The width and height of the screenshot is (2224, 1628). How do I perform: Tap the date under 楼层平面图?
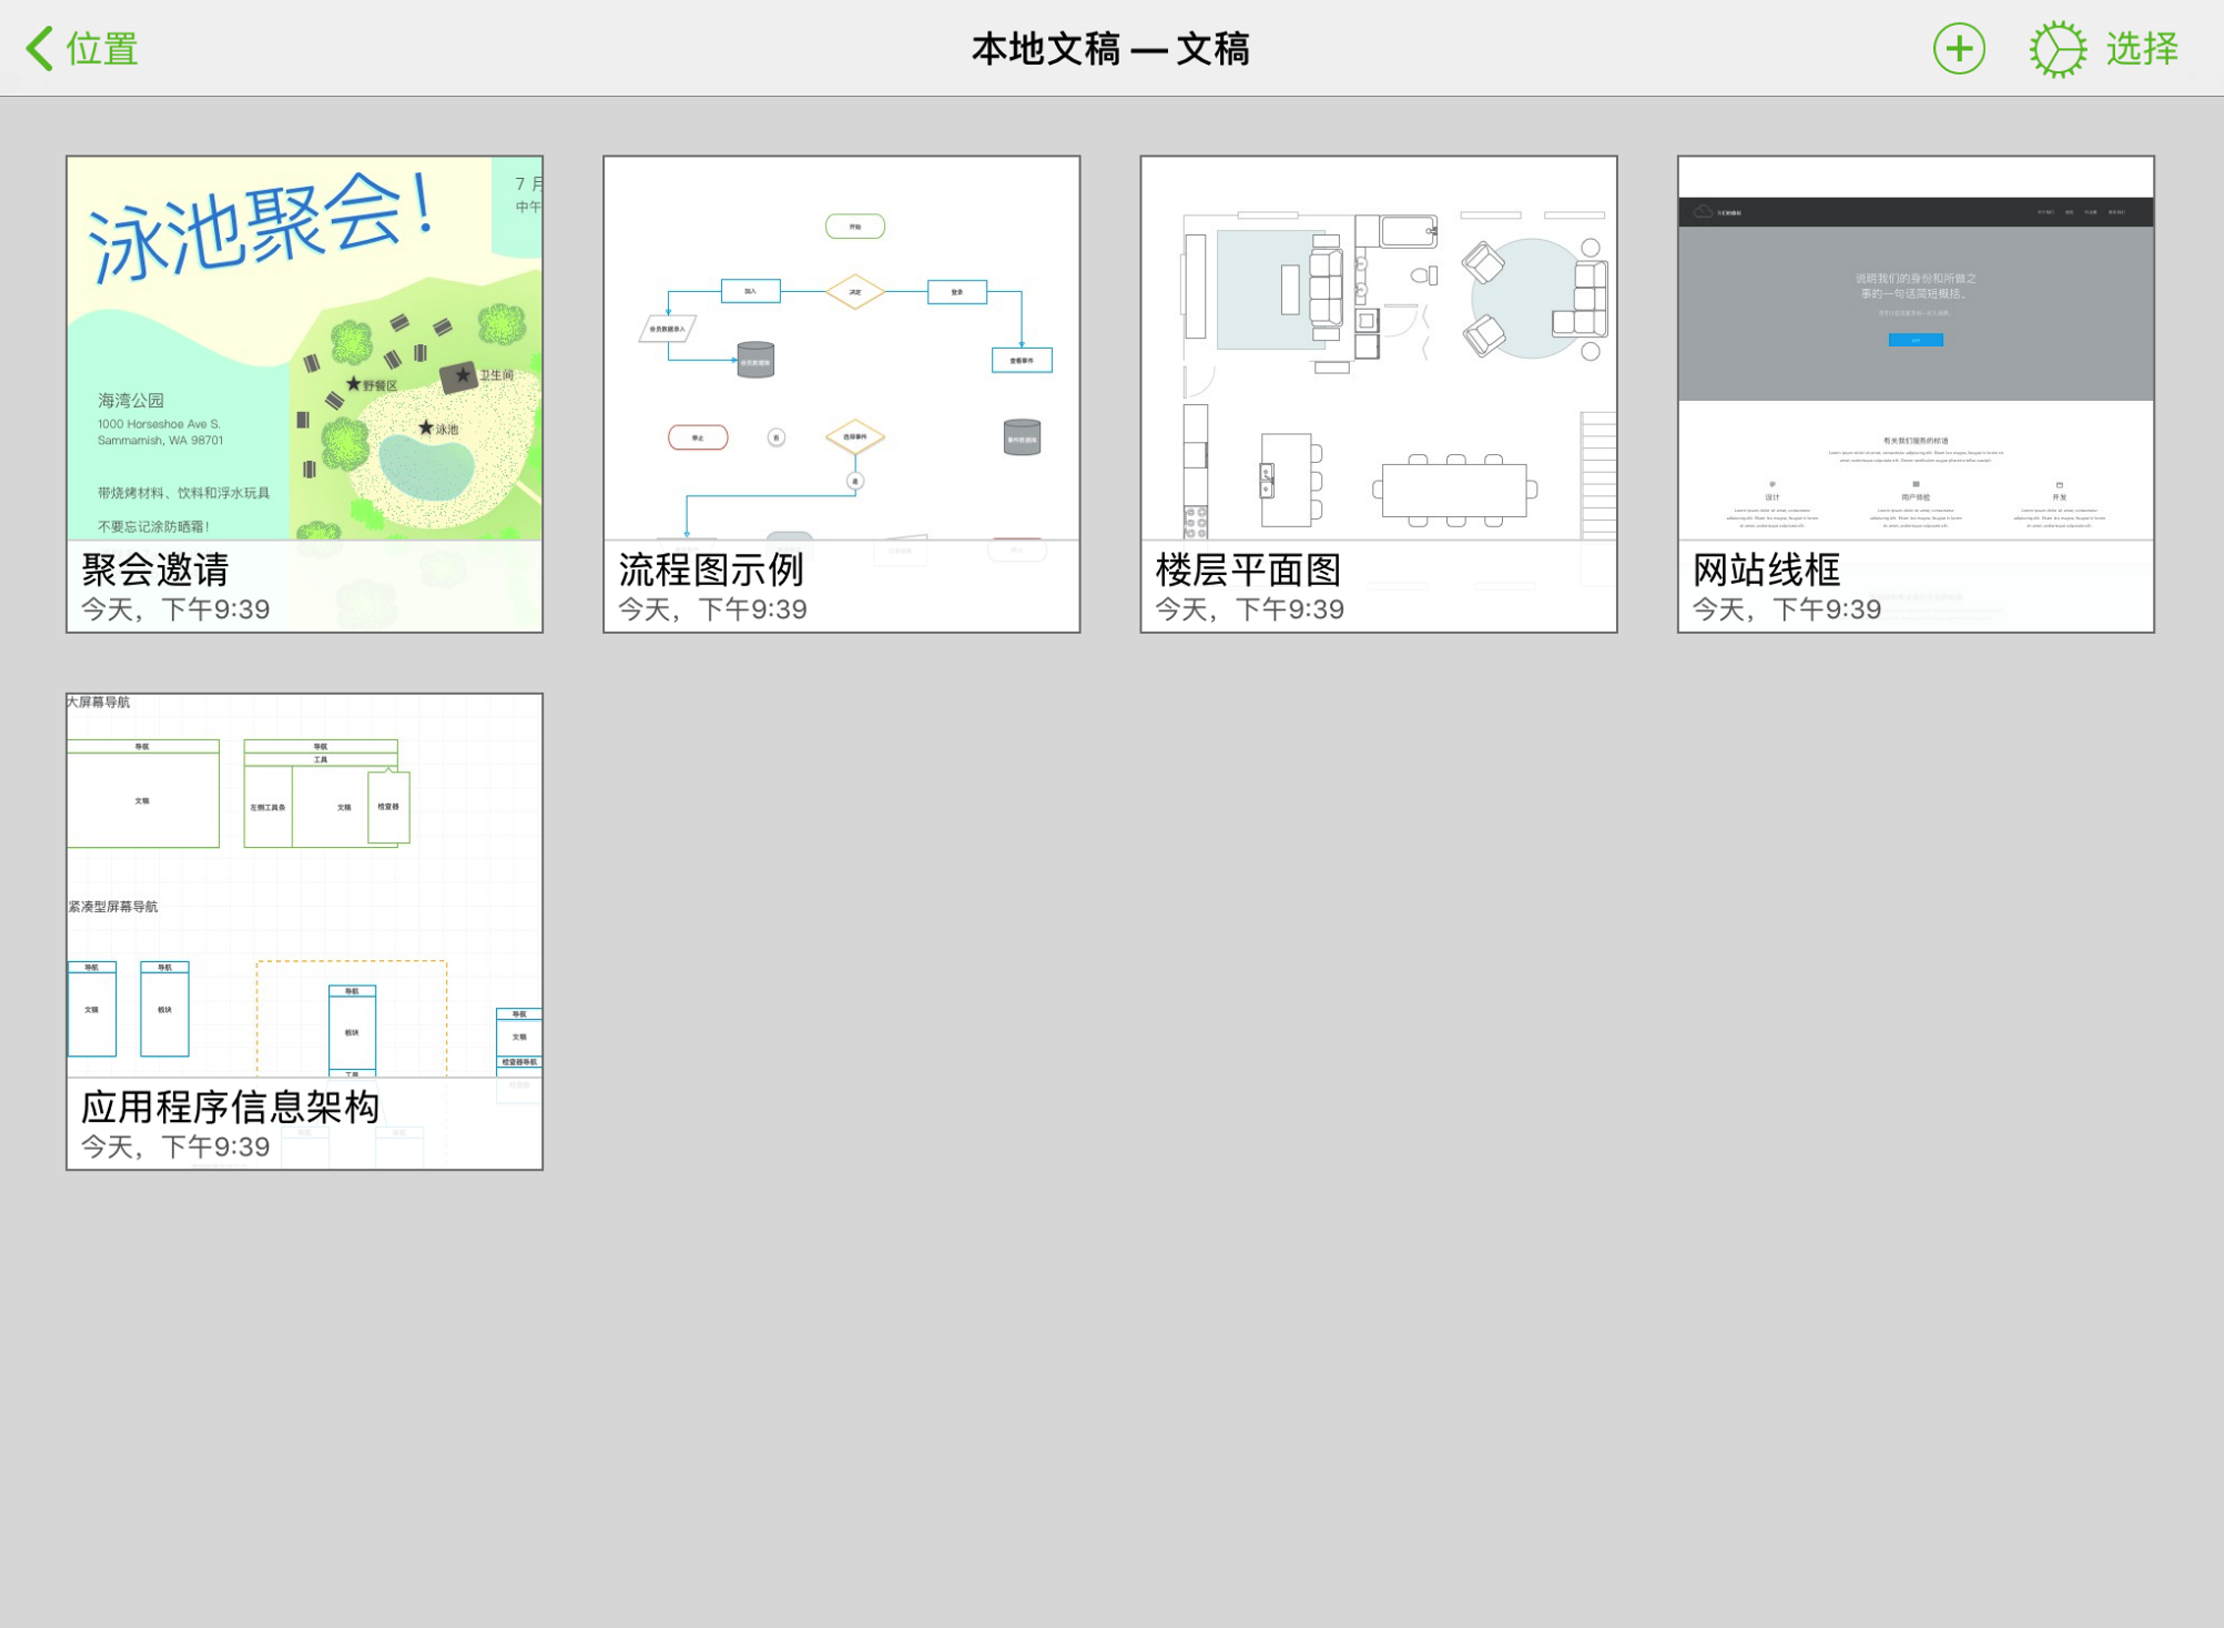(x=1249, y=609)
